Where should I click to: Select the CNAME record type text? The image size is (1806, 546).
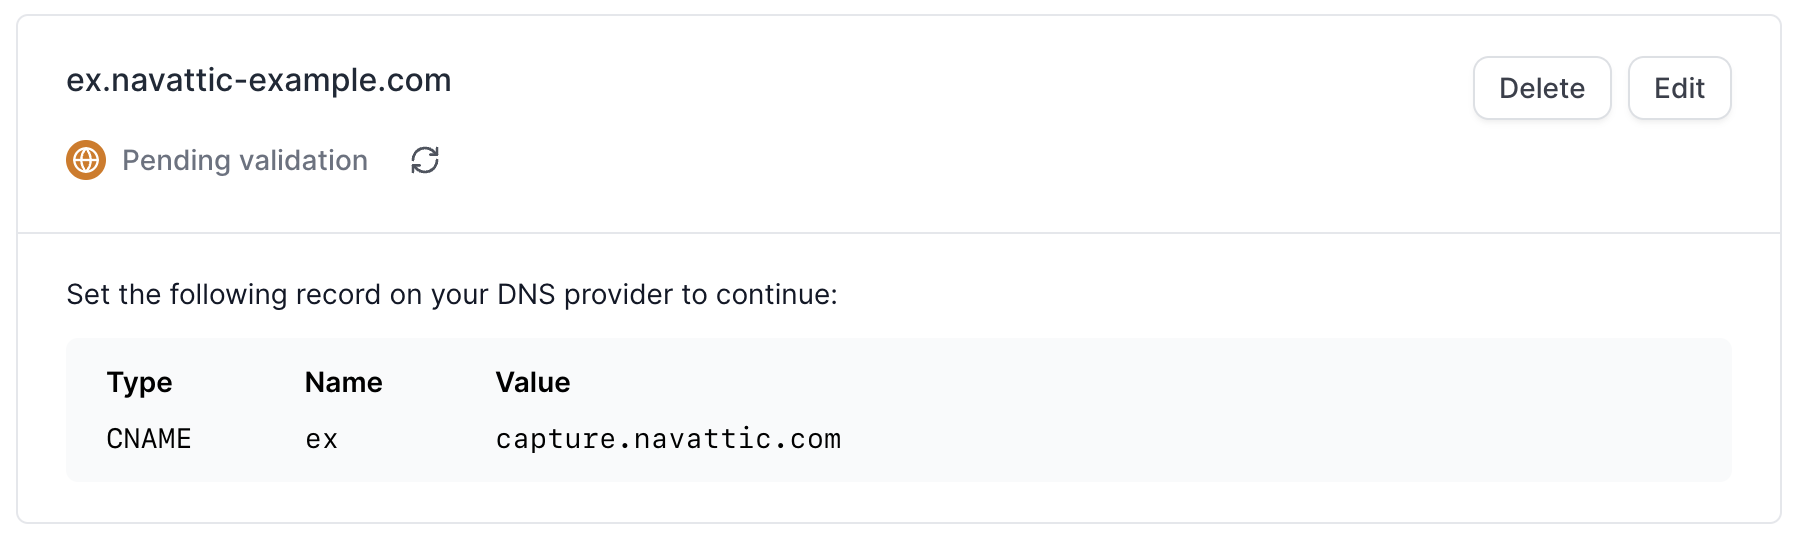pos(149,439)
